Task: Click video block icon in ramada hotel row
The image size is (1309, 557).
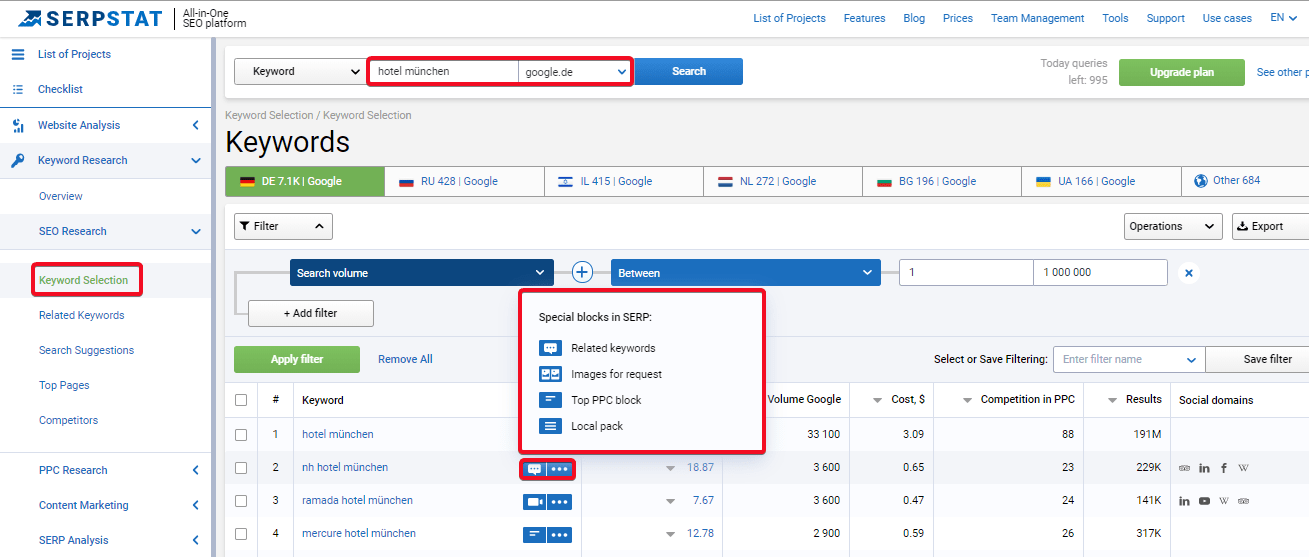Action: pos(534,501)
